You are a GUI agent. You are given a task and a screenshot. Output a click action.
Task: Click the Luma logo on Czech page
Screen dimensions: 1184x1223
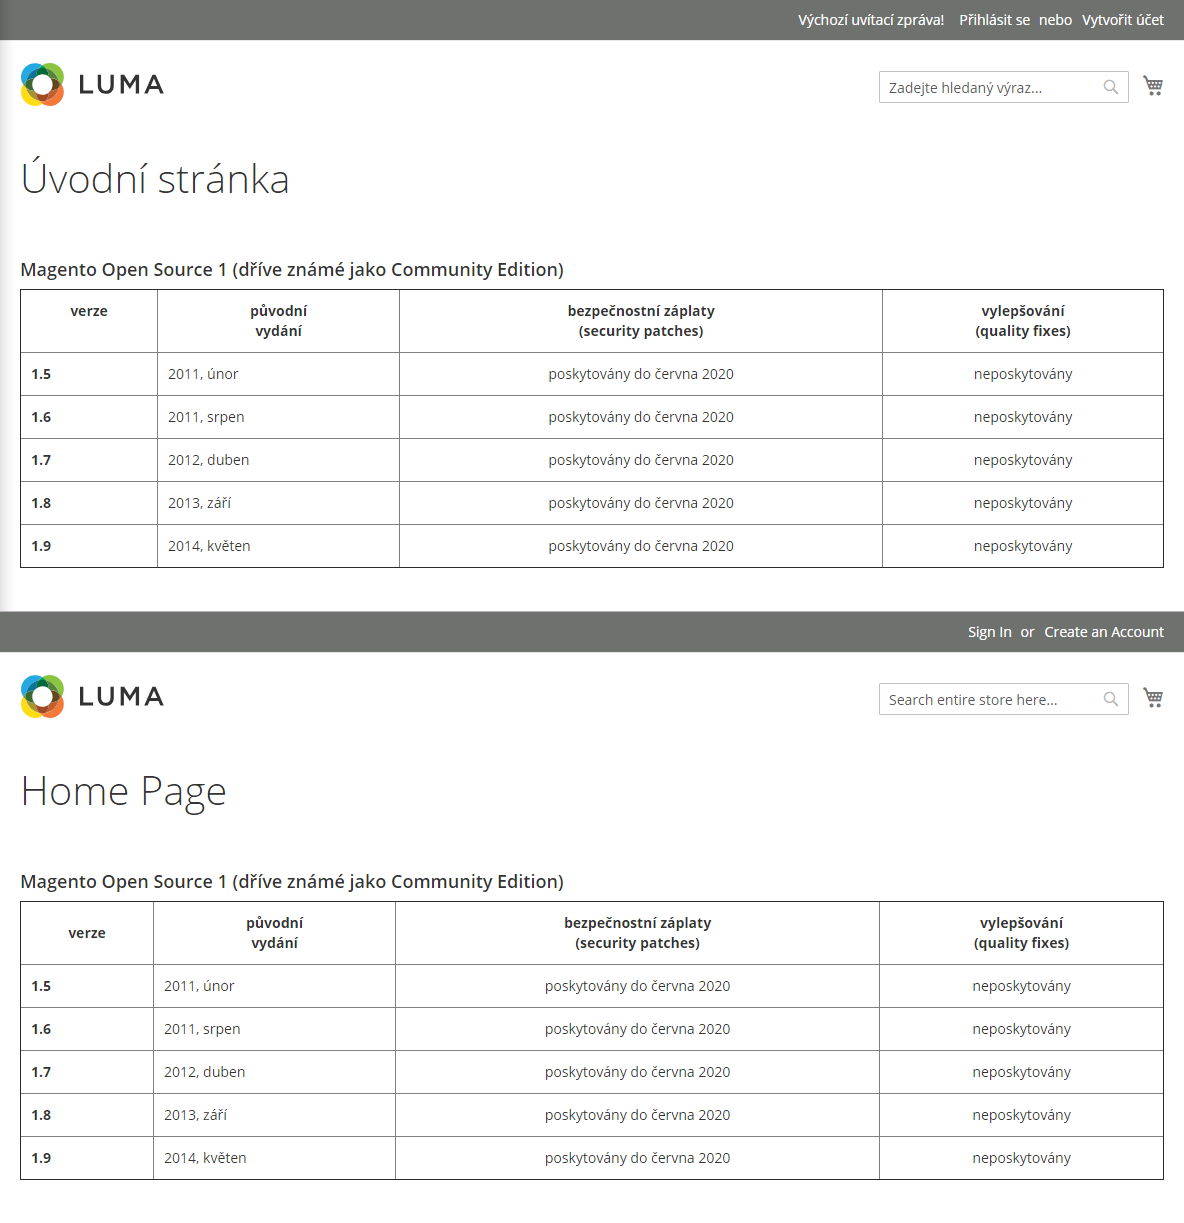coord(92,85)
